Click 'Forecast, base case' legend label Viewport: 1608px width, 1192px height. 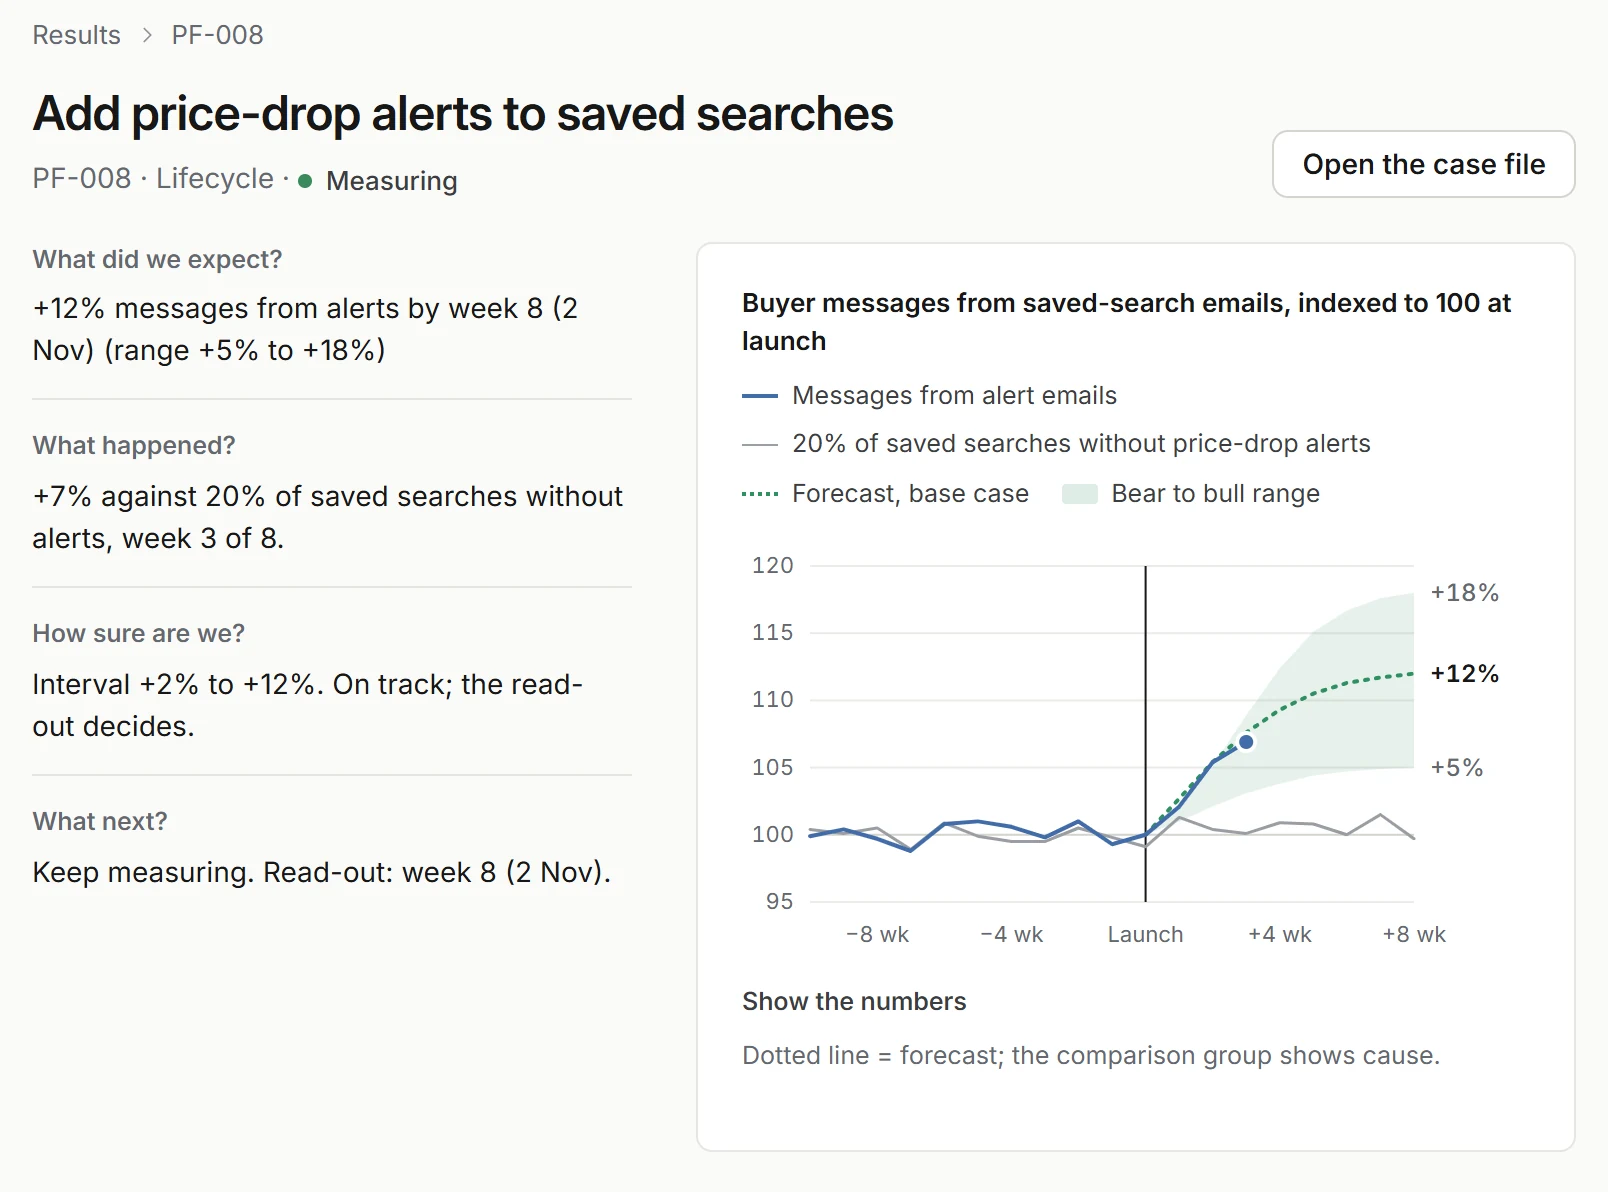tap(910, 494)
